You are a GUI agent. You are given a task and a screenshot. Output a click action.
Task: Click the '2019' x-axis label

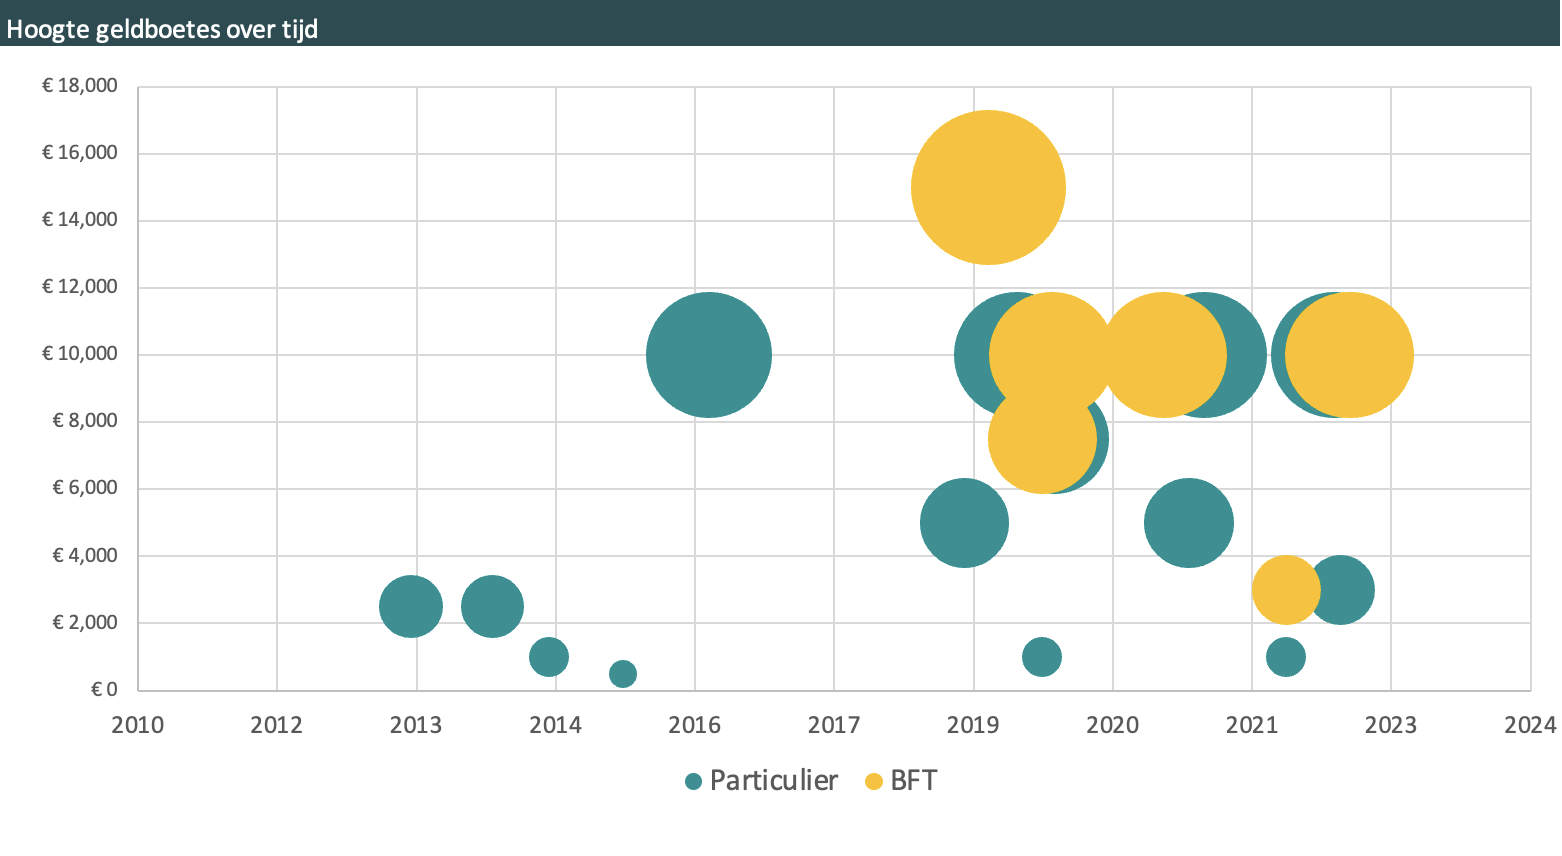point(973,725)
